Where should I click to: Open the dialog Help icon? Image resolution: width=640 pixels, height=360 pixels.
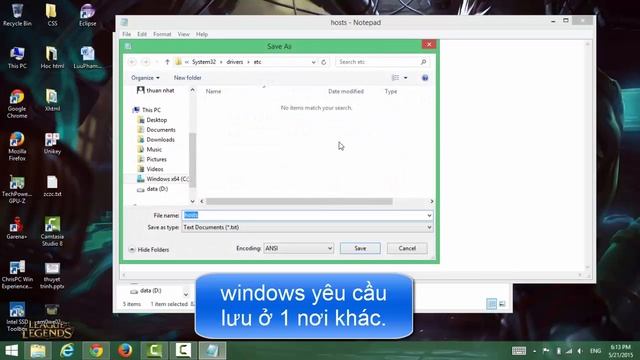[425, 78]
